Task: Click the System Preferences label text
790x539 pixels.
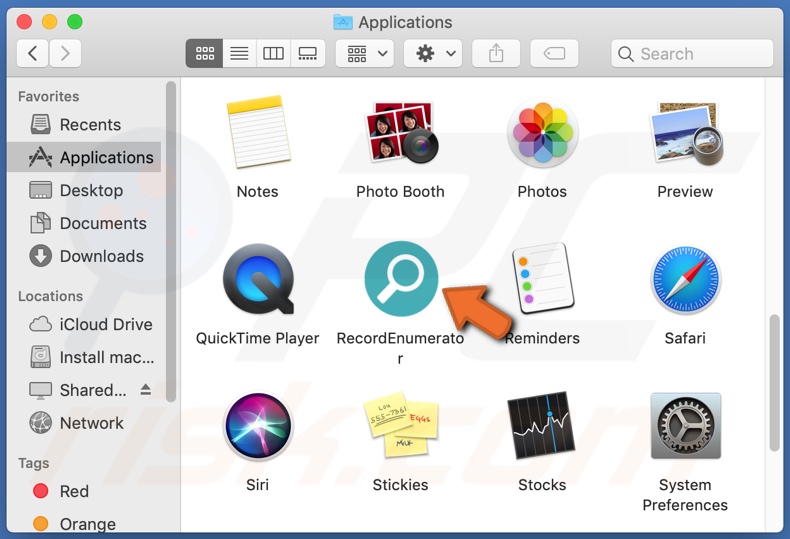Action: click(x=685, y=495)
